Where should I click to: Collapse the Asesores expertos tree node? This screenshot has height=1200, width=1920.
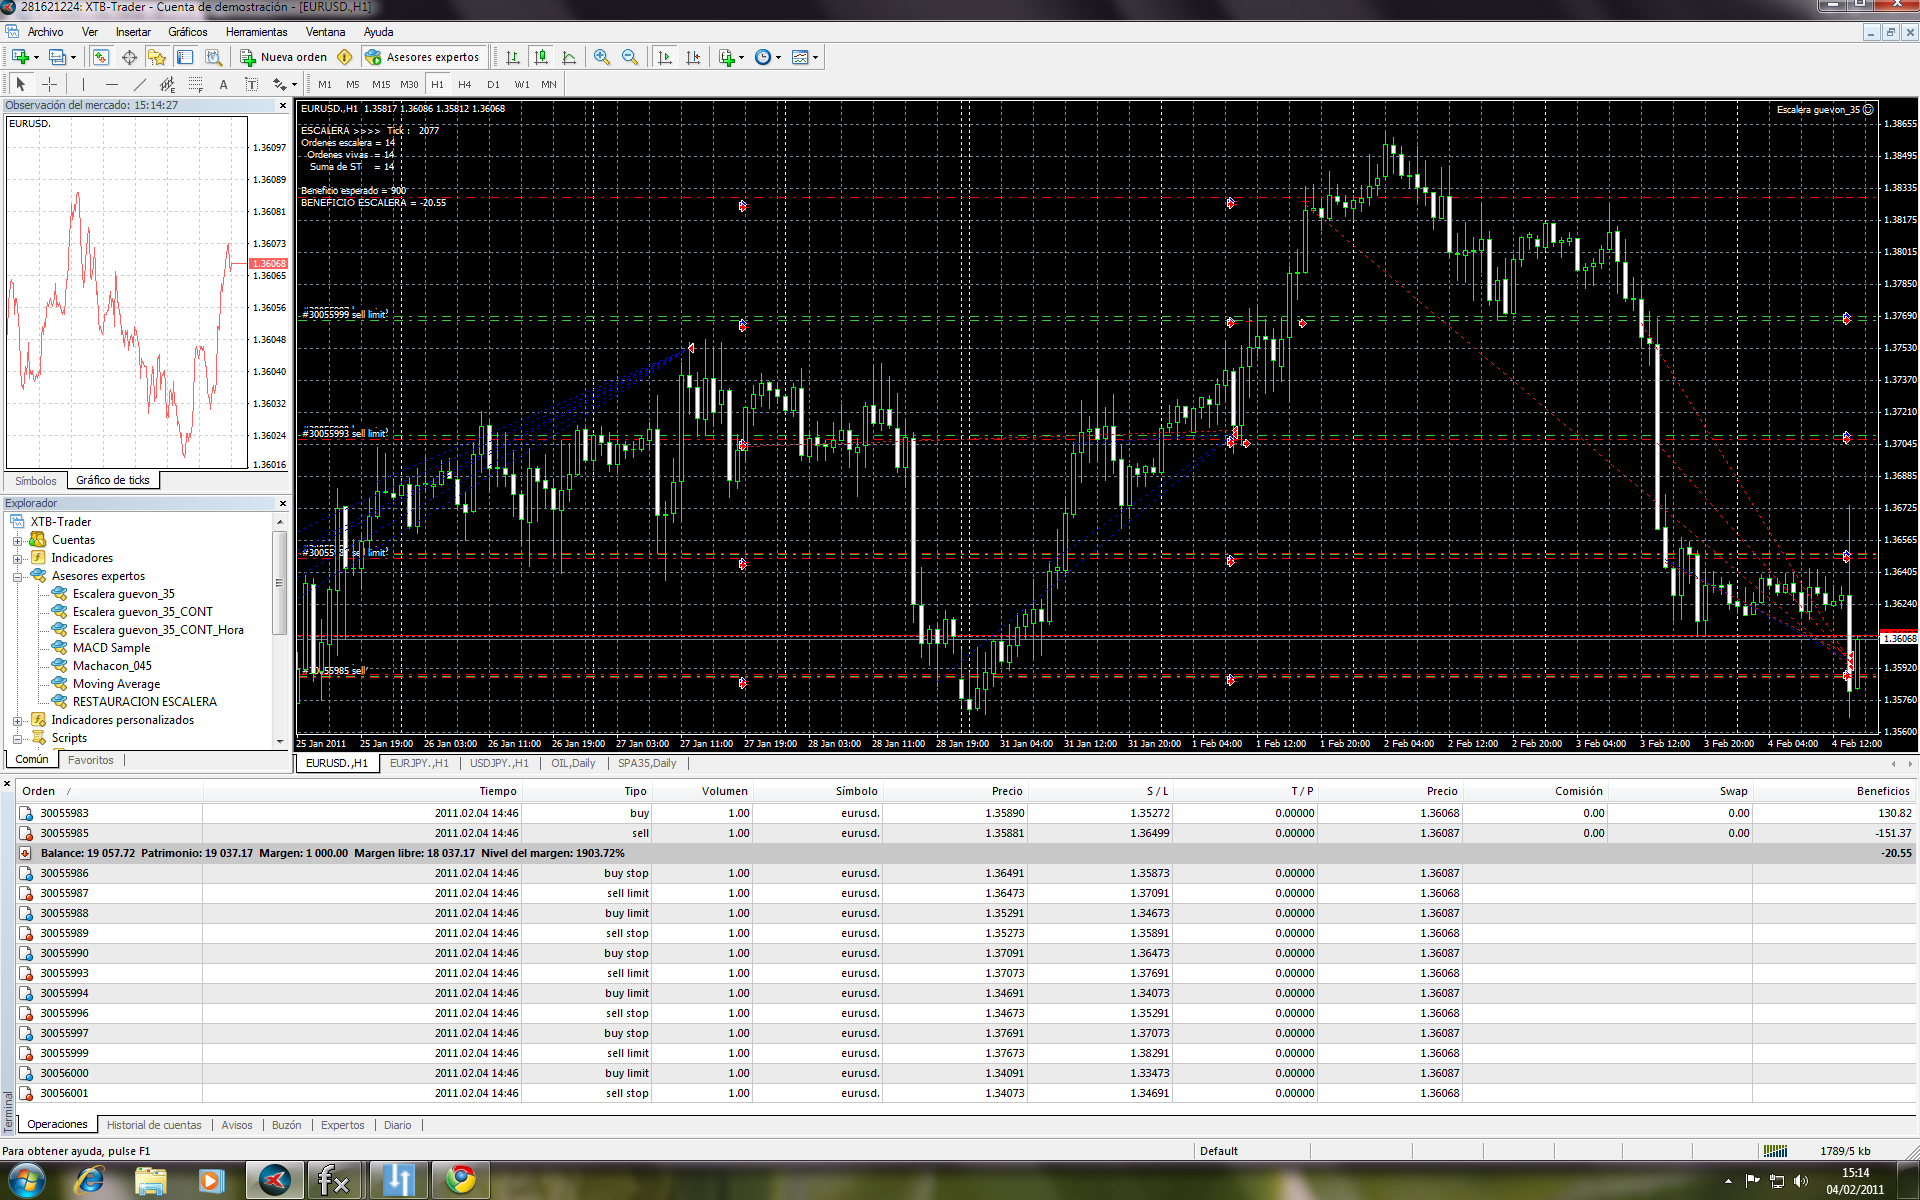[x=17, y=577]
